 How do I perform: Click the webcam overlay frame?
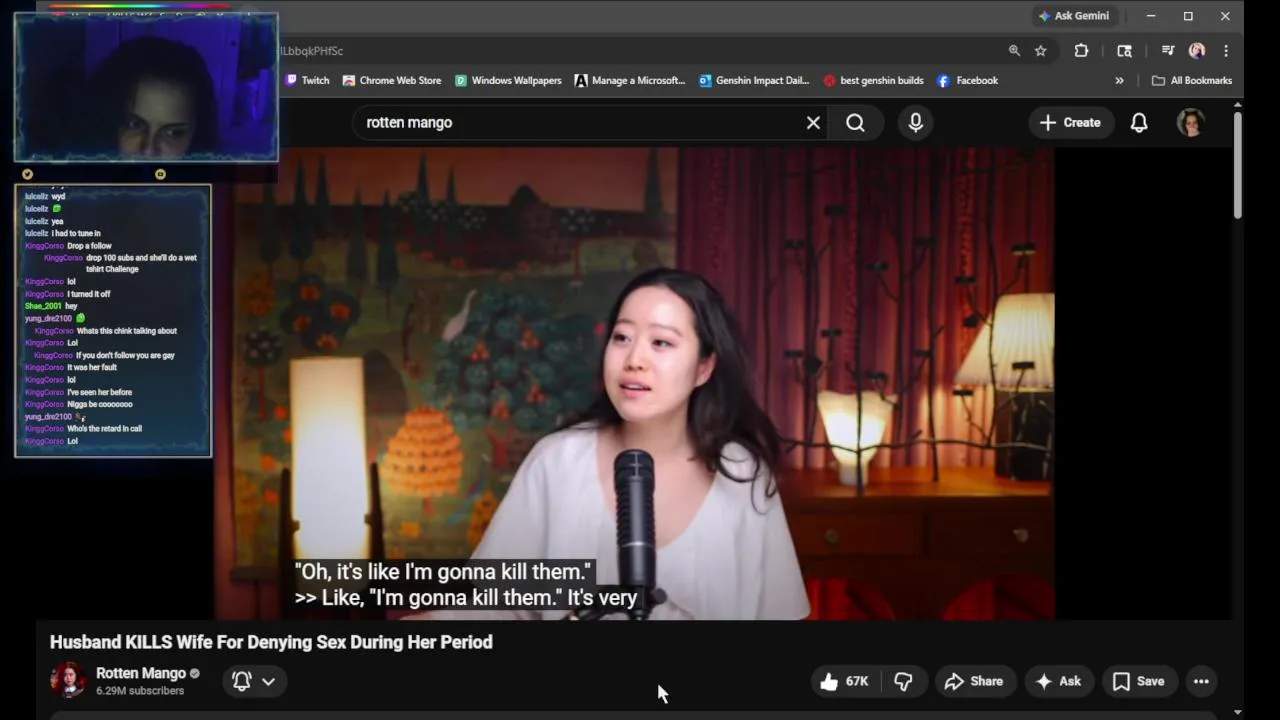click(146, 88)
